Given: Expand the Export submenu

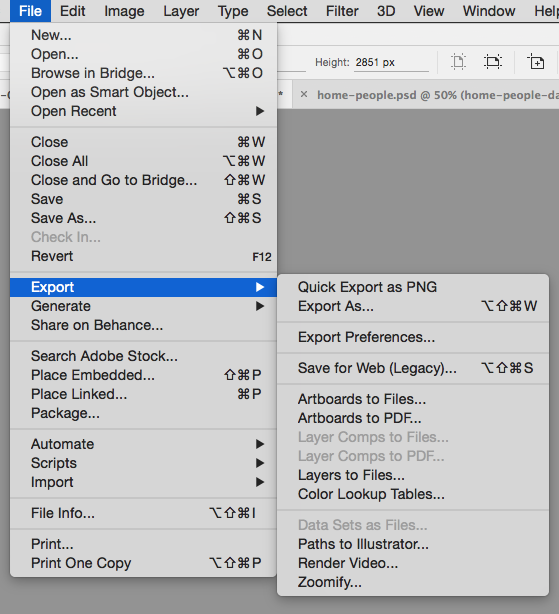Looking at the screenshot, I should click(143, 287).
